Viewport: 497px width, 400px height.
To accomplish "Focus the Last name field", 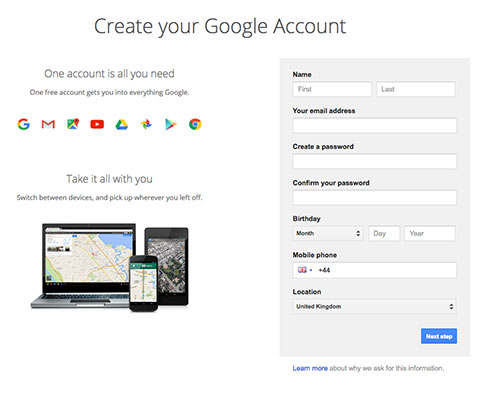I will tap(416, 89).
